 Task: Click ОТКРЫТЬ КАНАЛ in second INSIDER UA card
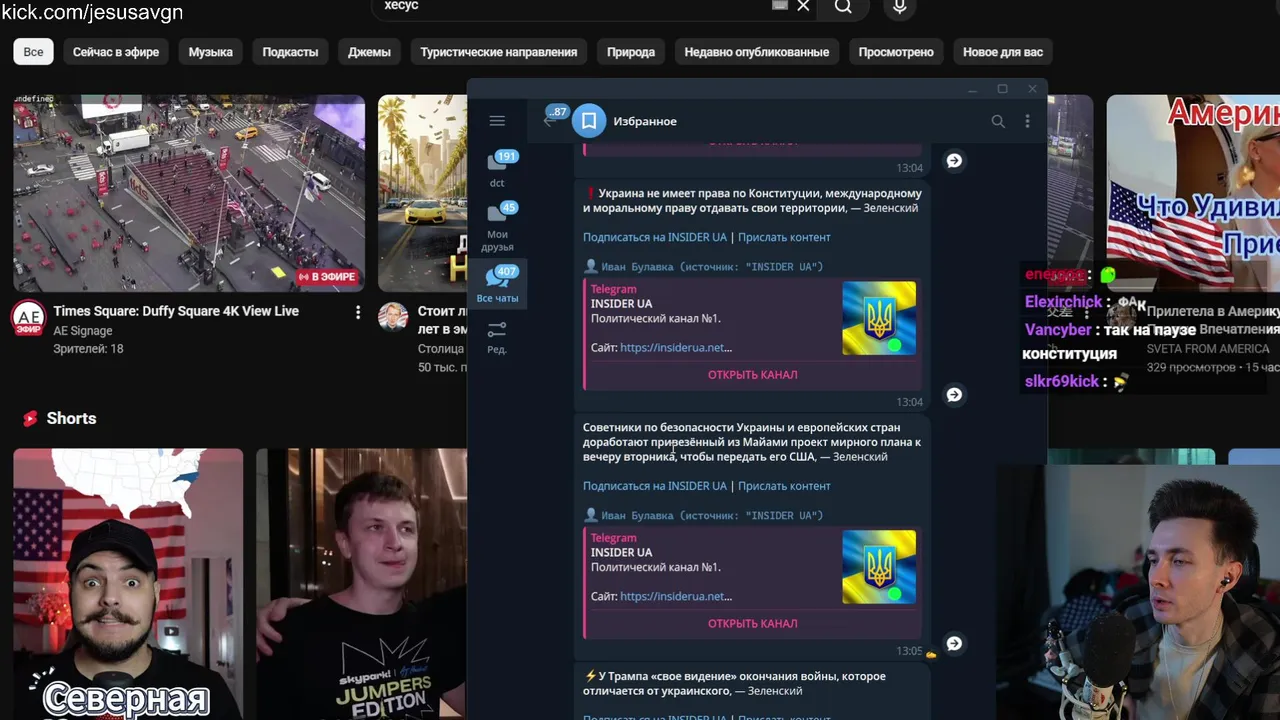coord(752,624)
